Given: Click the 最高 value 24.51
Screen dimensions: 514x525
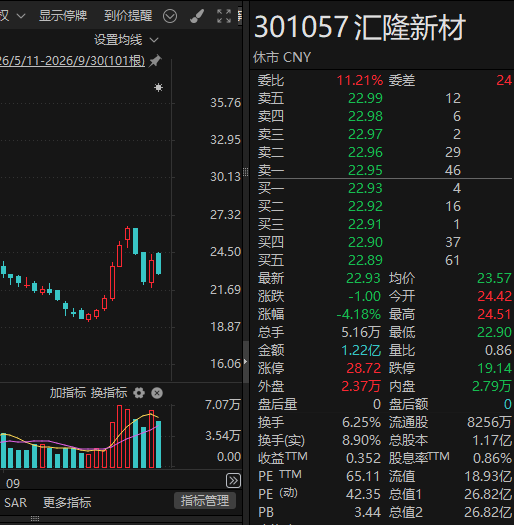Looking at the screenshot, I should click(x=494, y=314).
